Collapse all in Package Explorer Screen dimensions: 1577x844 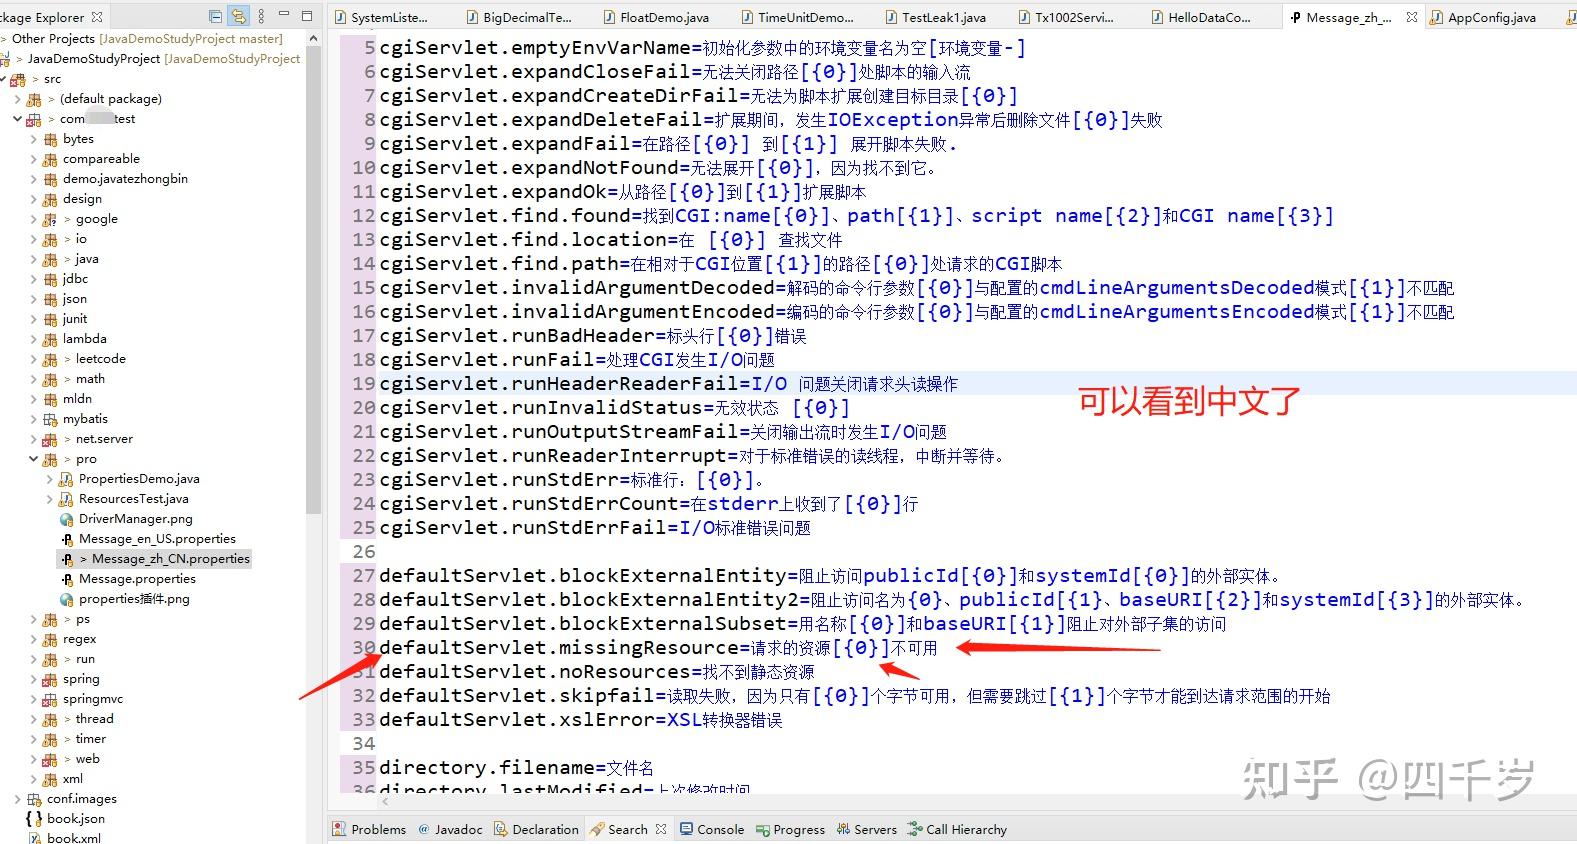pyautogui.click(x=216, y=16)
